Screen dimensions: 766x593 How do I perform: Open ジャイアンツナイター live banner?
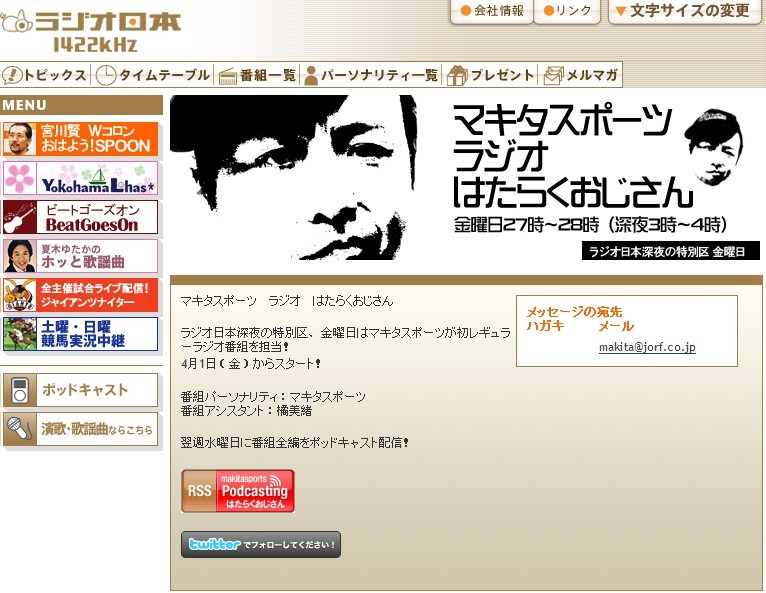(x=81, y=295)
